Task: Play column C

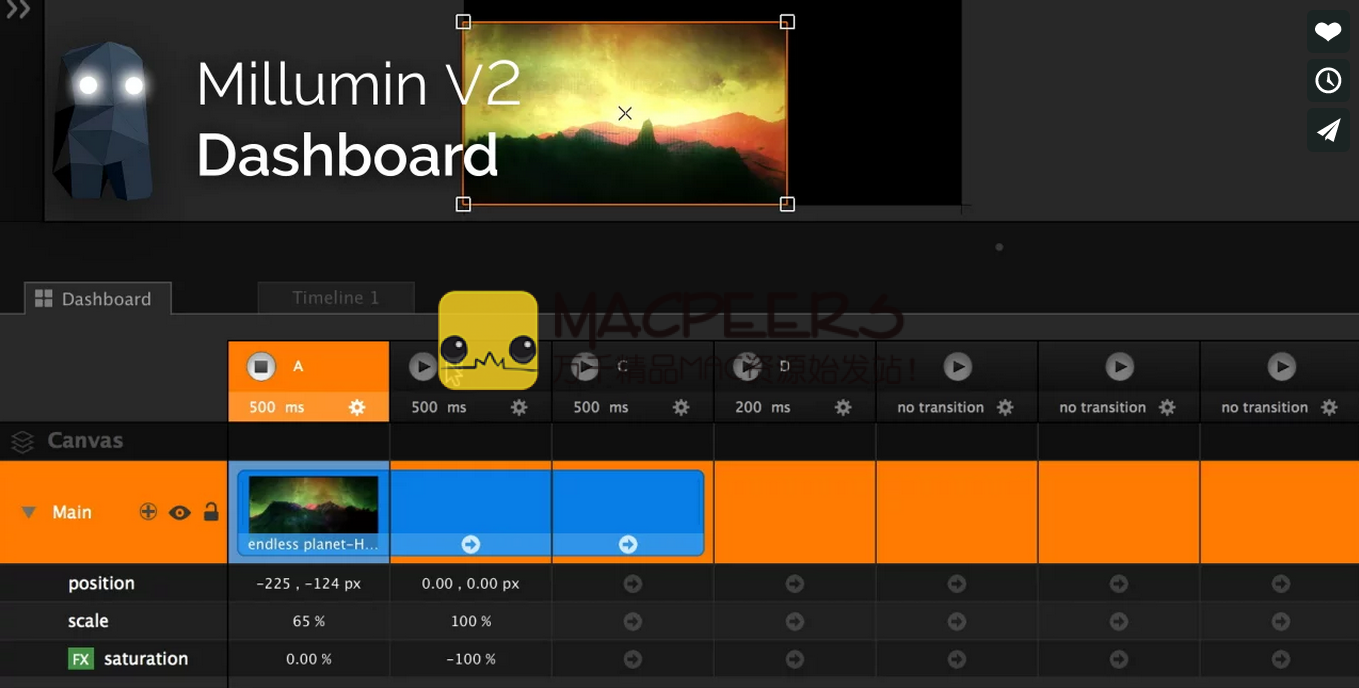Action: (x=585, y=367)
